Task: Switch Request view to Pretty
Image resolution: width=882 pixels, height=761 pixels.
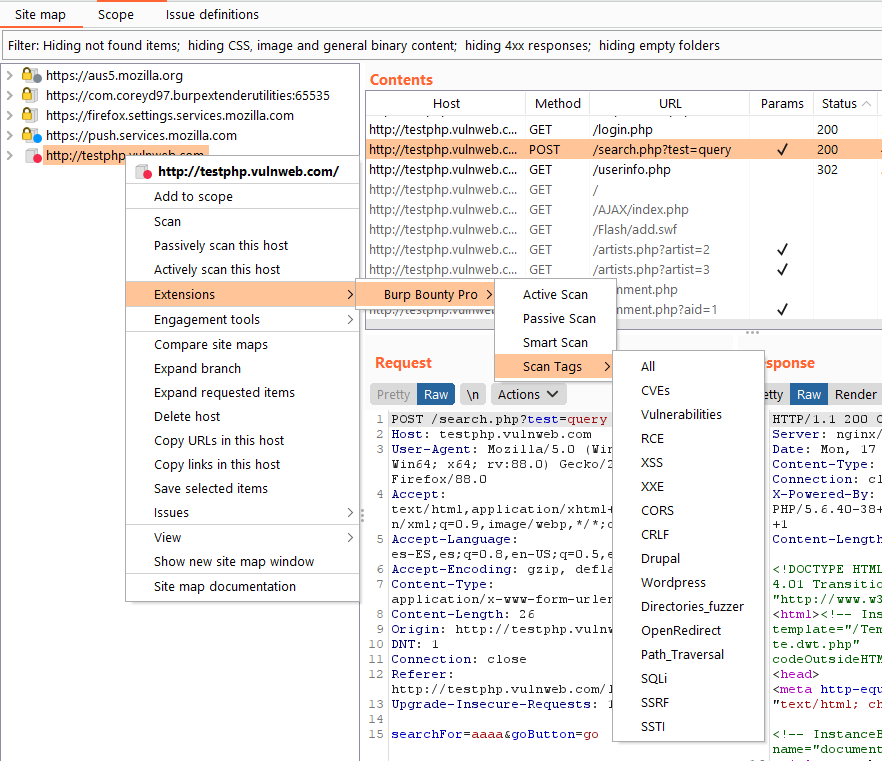Action: [393, 394]
